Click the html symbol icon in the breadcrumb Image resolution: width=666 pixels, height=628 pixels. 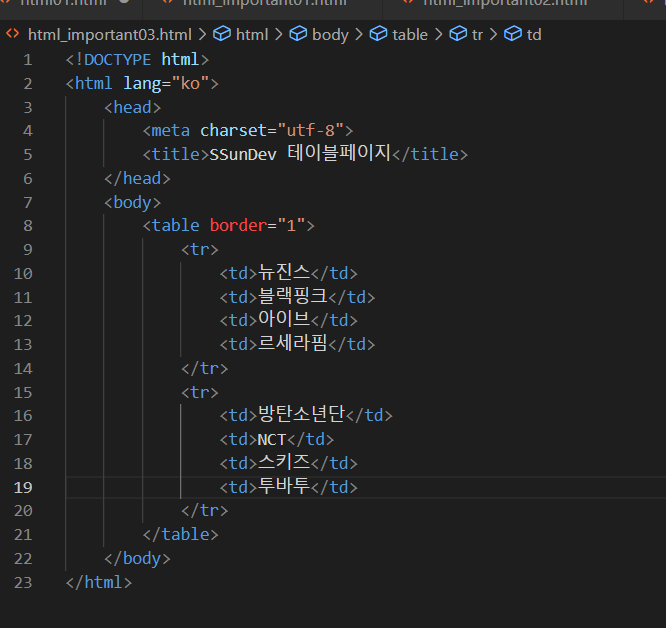click(x=222, y=34)
